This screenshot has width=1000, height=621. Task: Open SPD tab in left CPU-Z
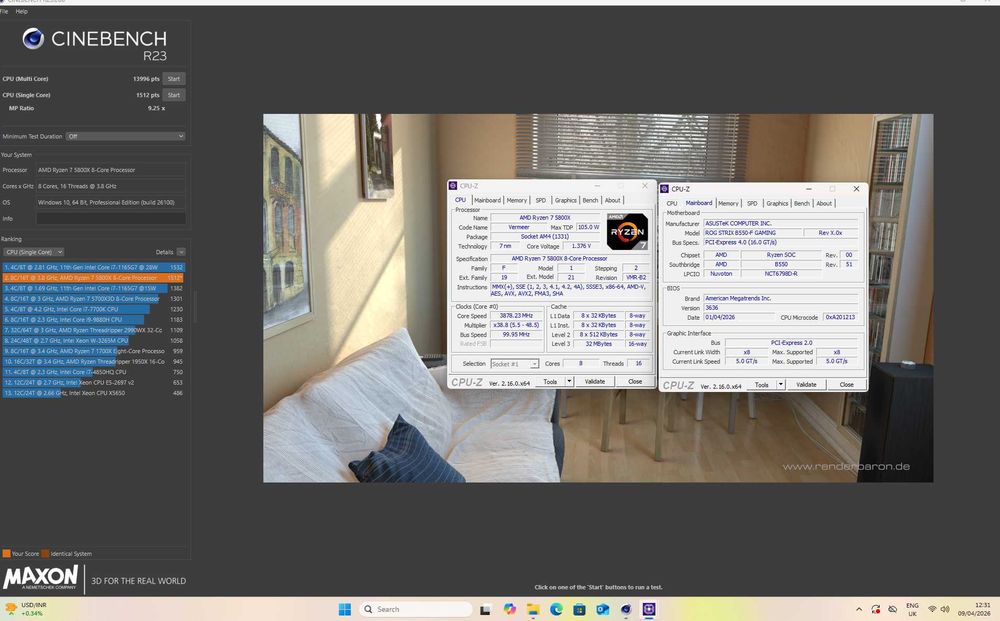[x=541, y=200]
